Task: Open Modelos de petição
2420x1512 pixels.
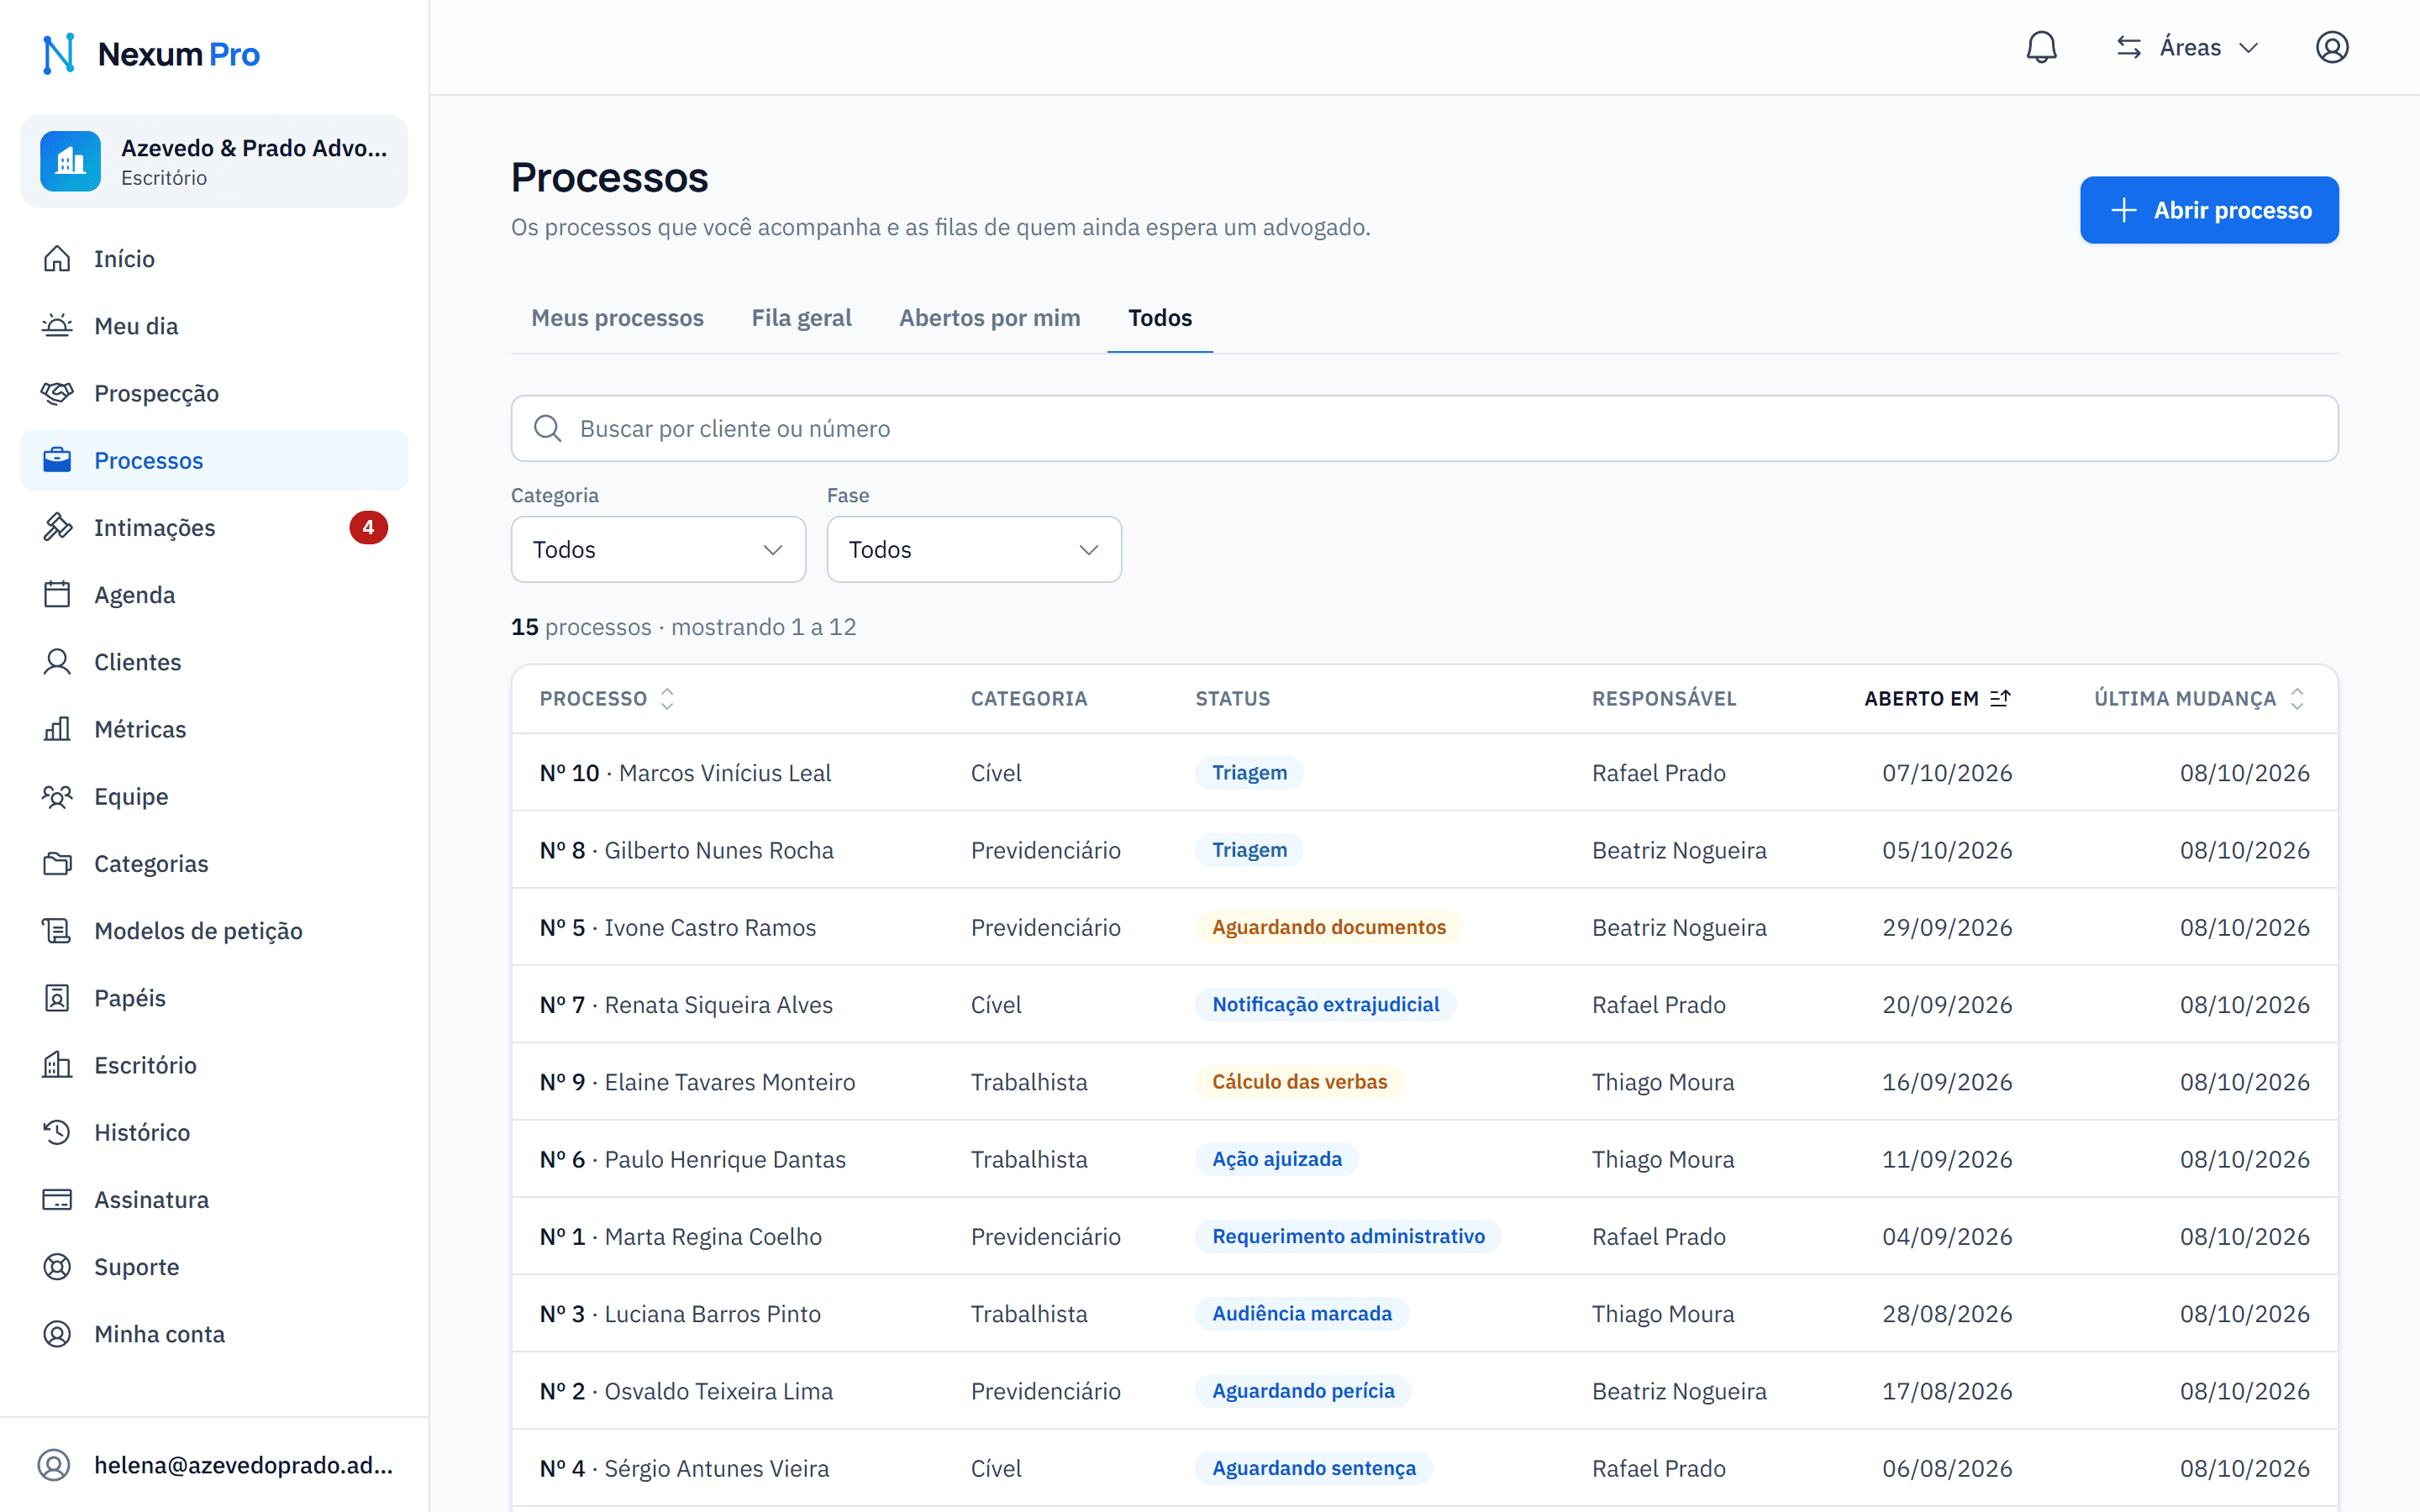Action: [214, 931]
